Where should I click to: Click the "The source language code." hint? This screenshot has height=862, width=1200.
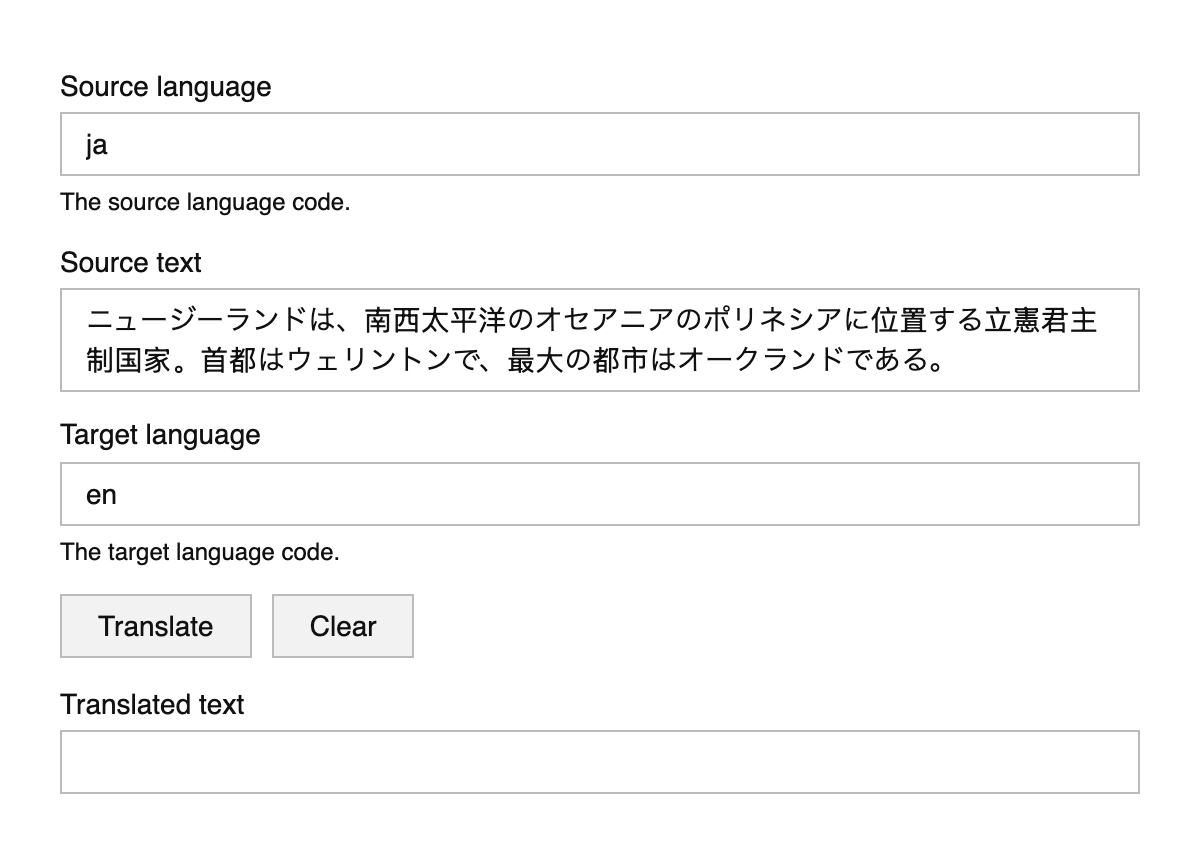click(x=205, y=202)
